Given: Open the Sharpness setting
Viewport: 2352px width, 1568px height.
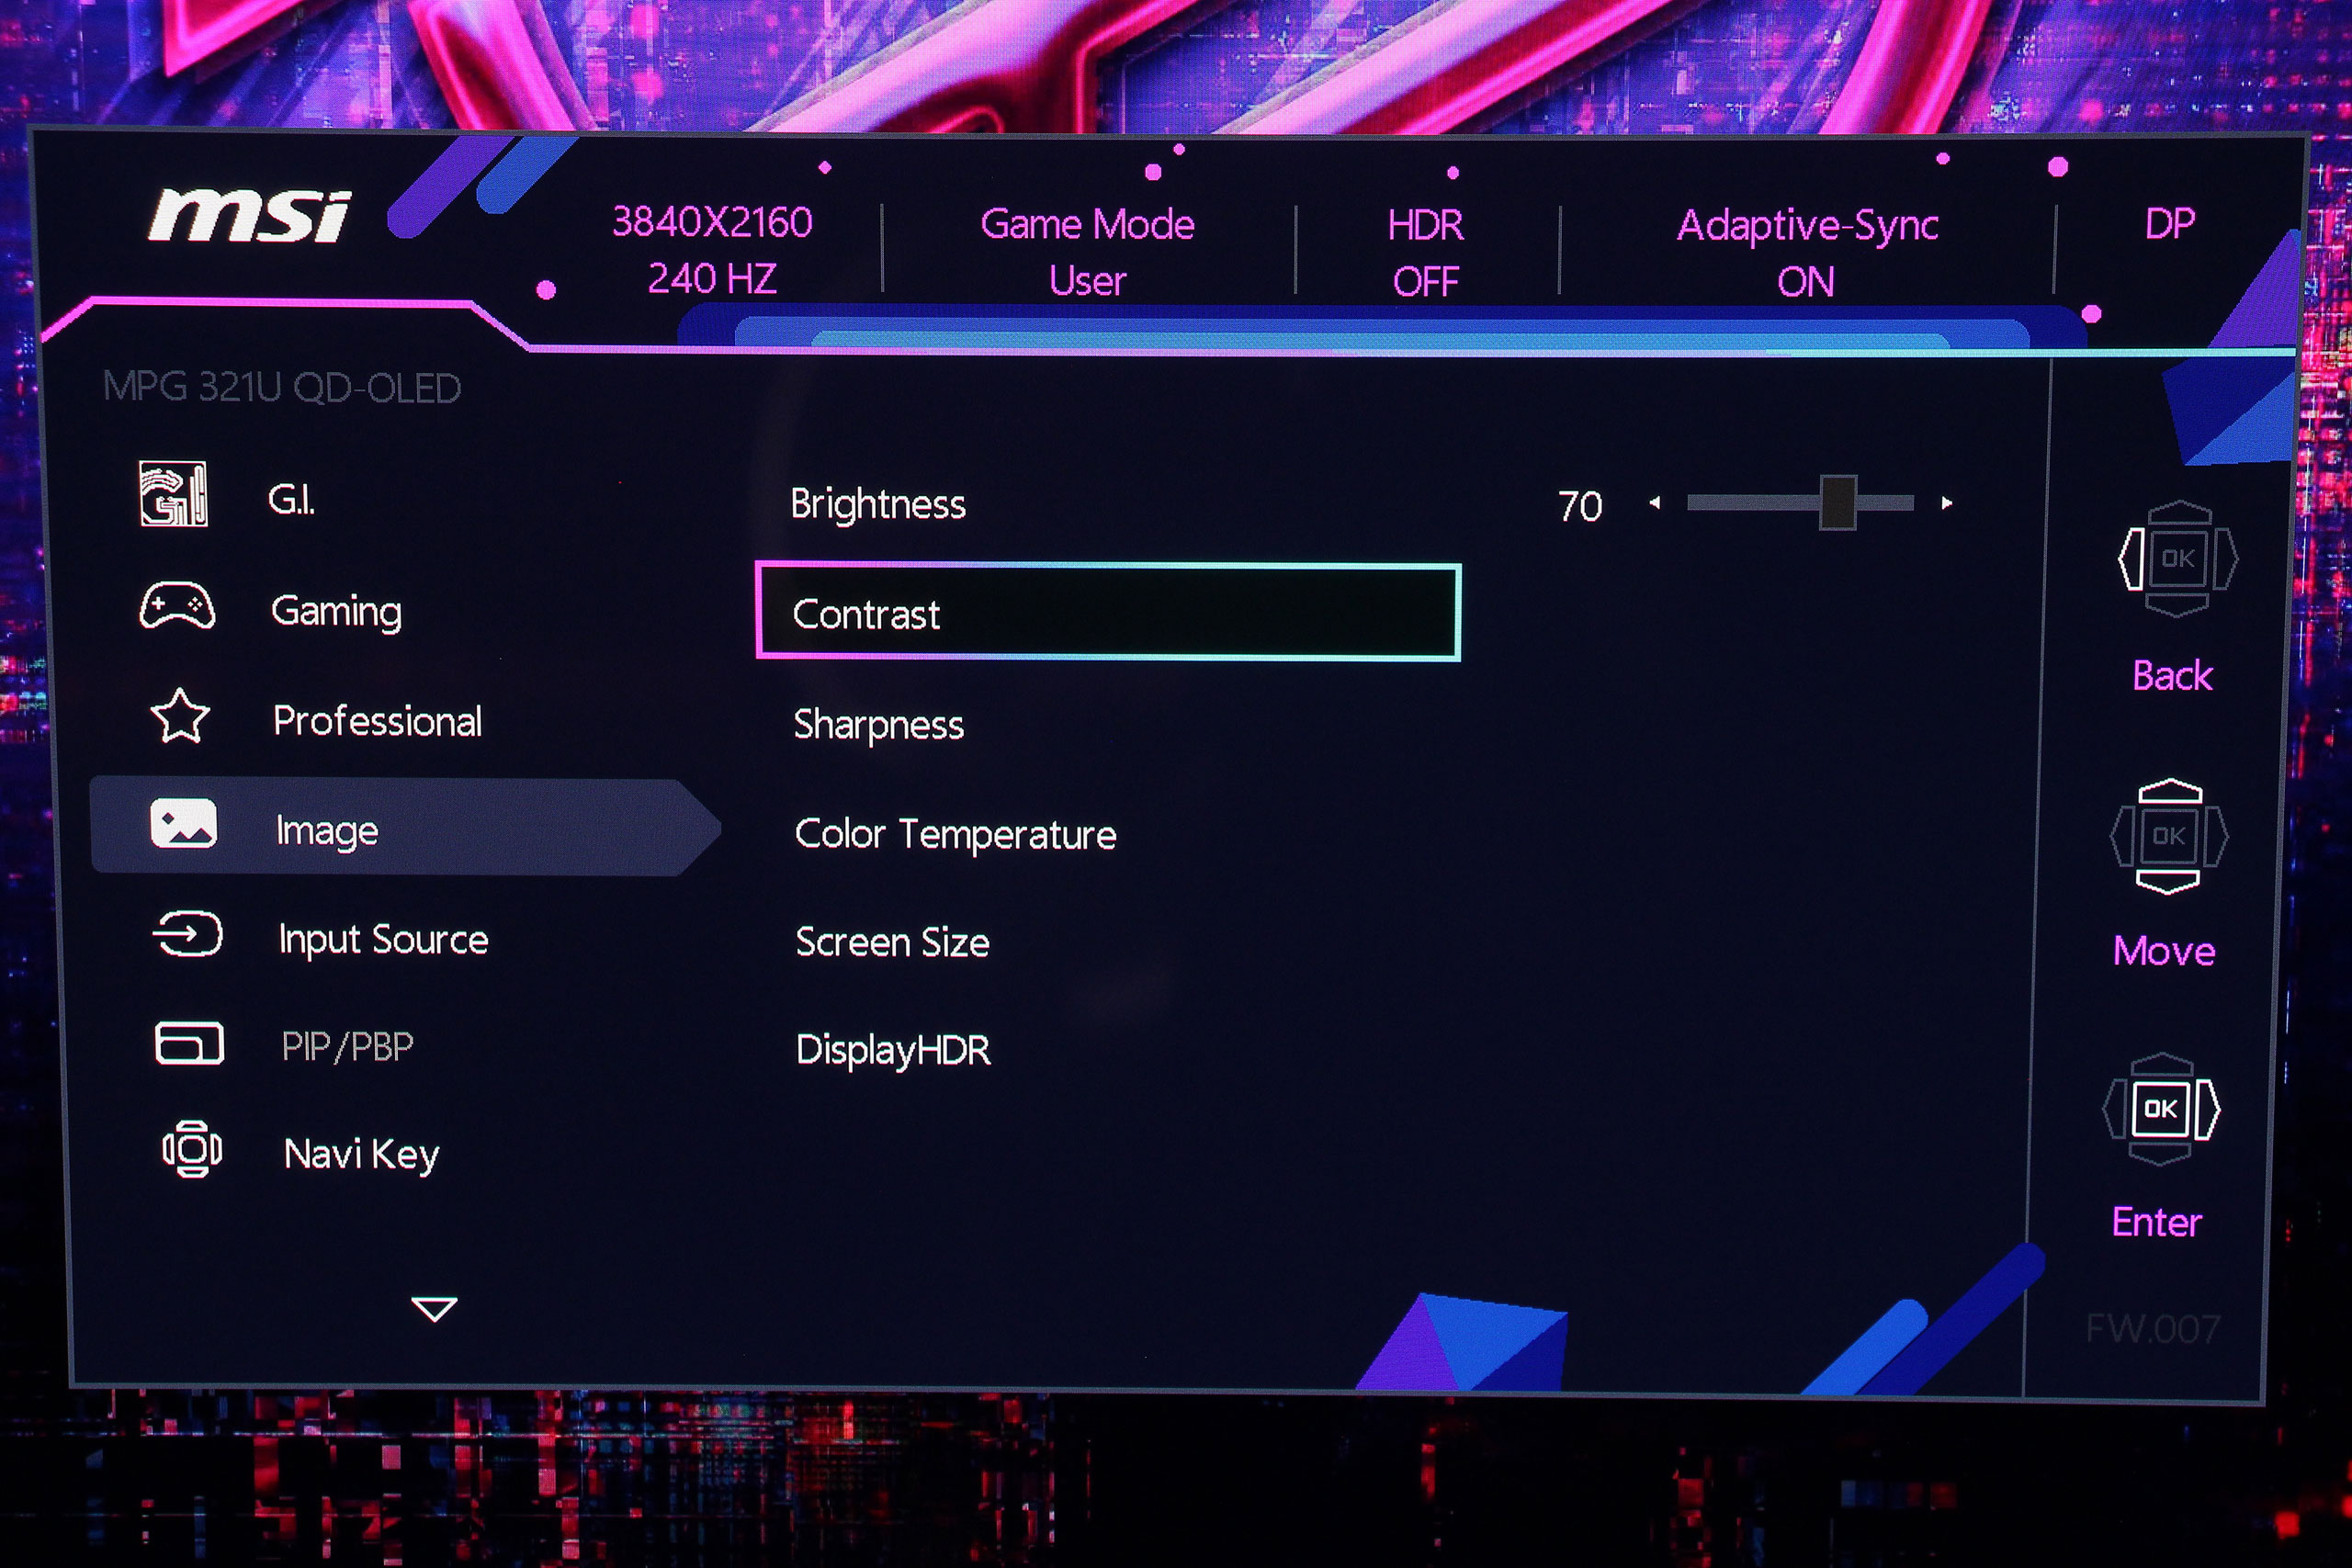Looking at the screenshot, I should (x=878, y=724).
